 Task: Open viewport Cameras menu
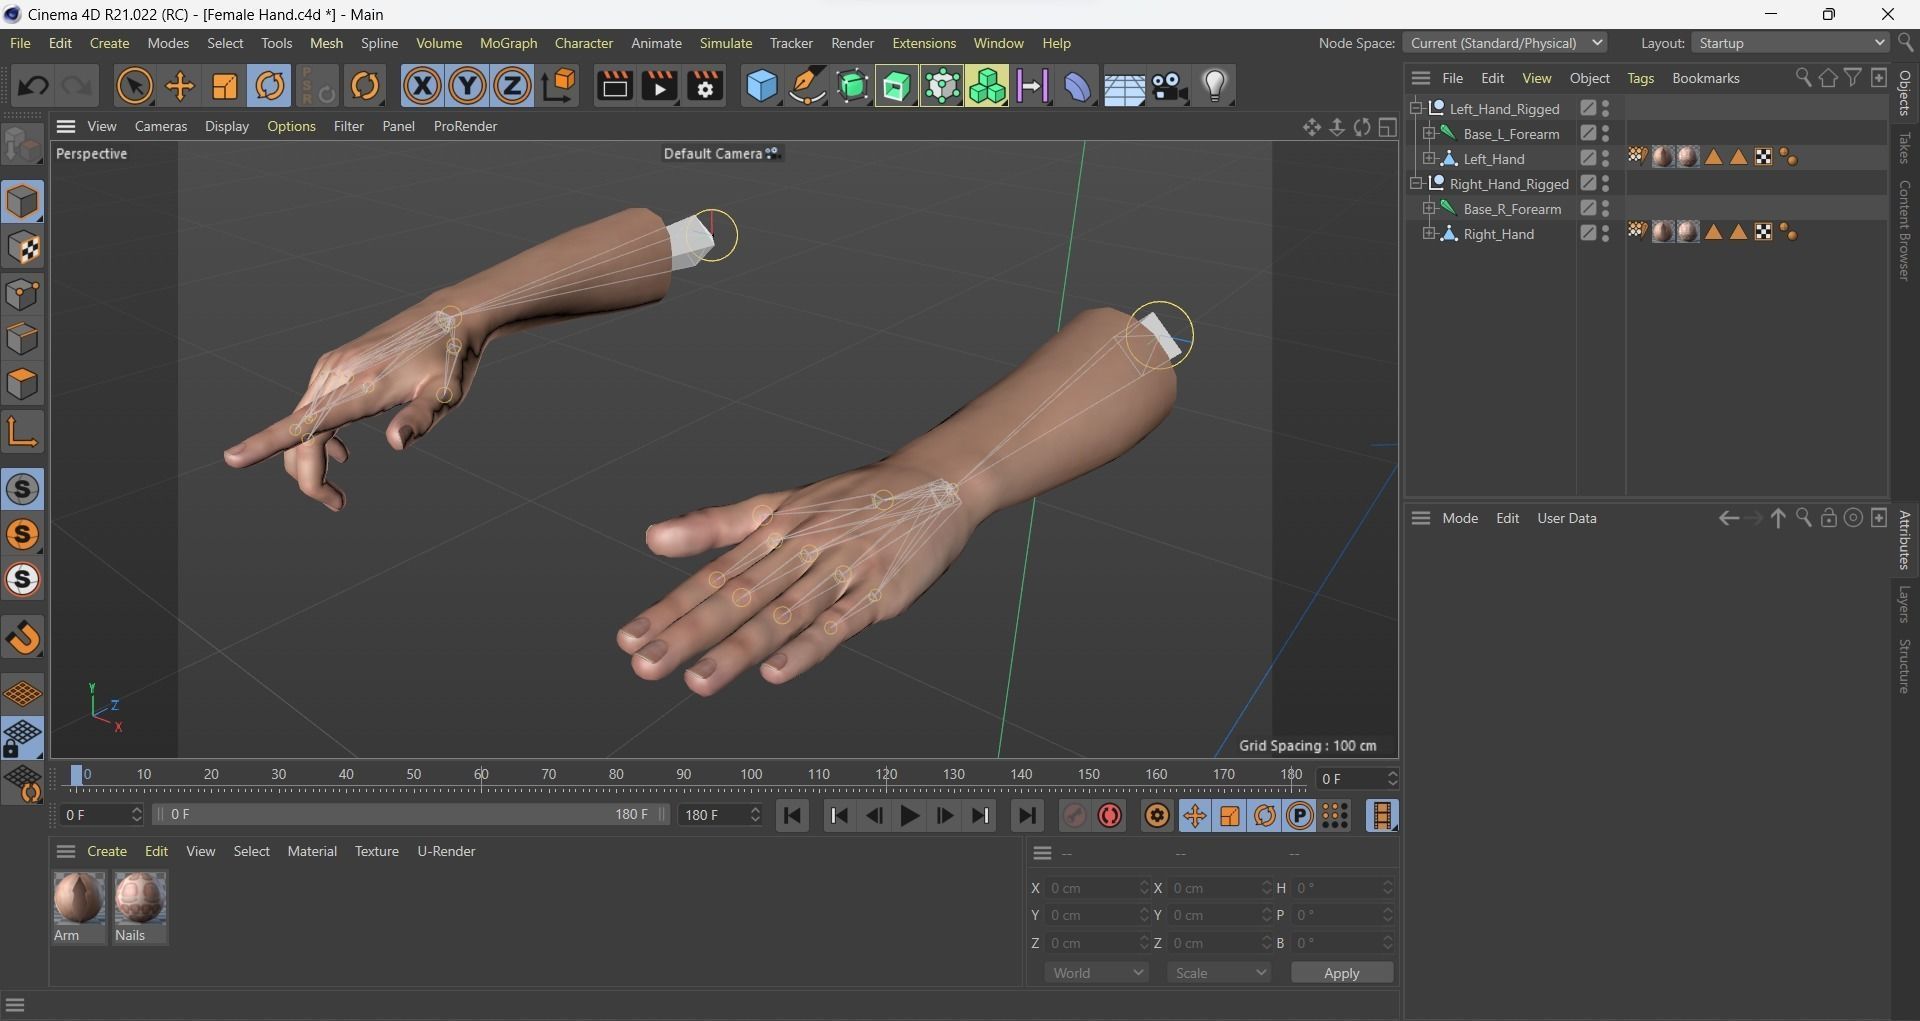[x=161, y=126]
